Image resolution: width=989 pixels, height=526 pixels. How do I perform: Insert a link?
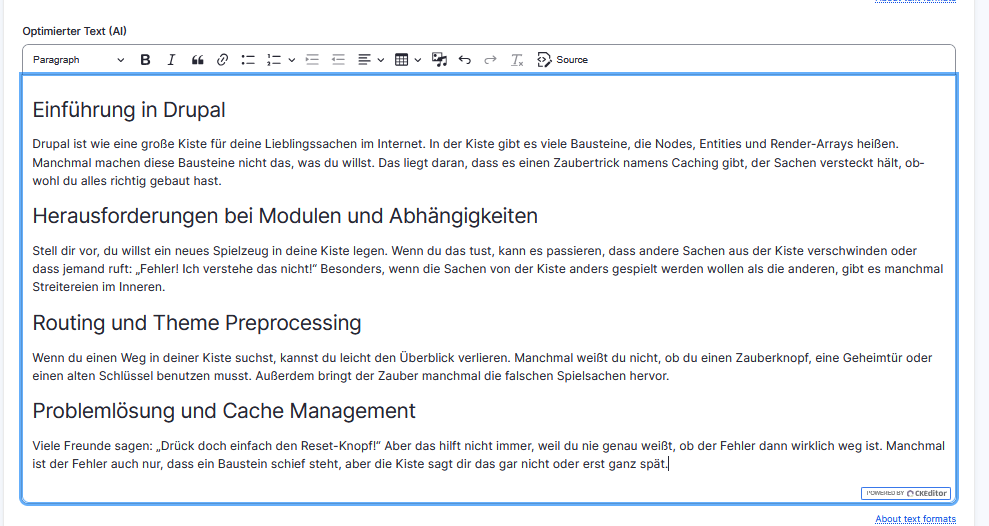click(x=222, y=60)
